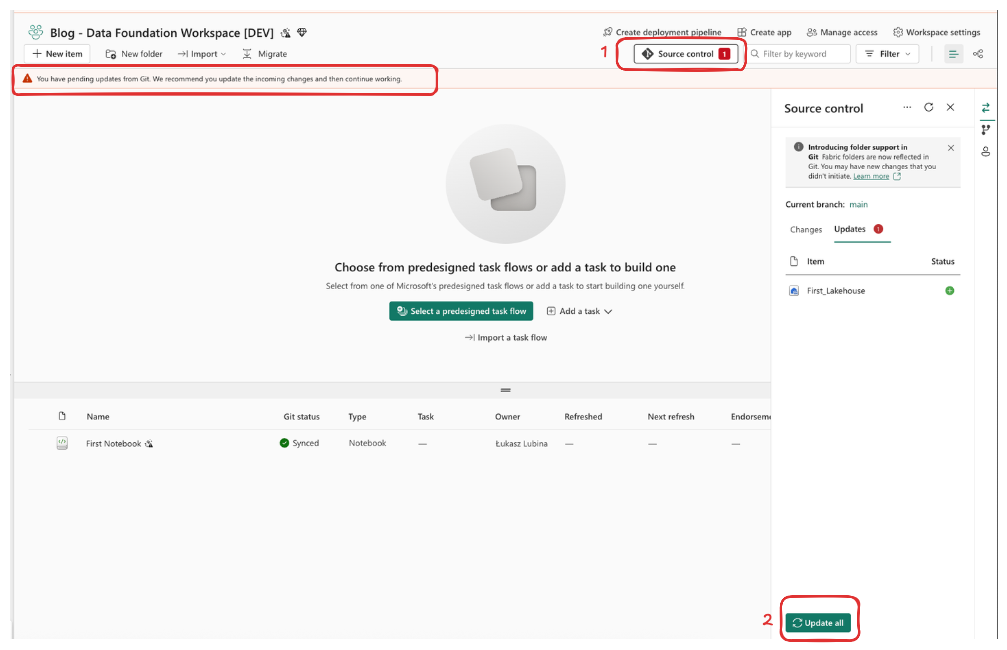The image size is (1007, 650).
Task: Click the Filter by keyword search field
Action: tap(804, 54)
